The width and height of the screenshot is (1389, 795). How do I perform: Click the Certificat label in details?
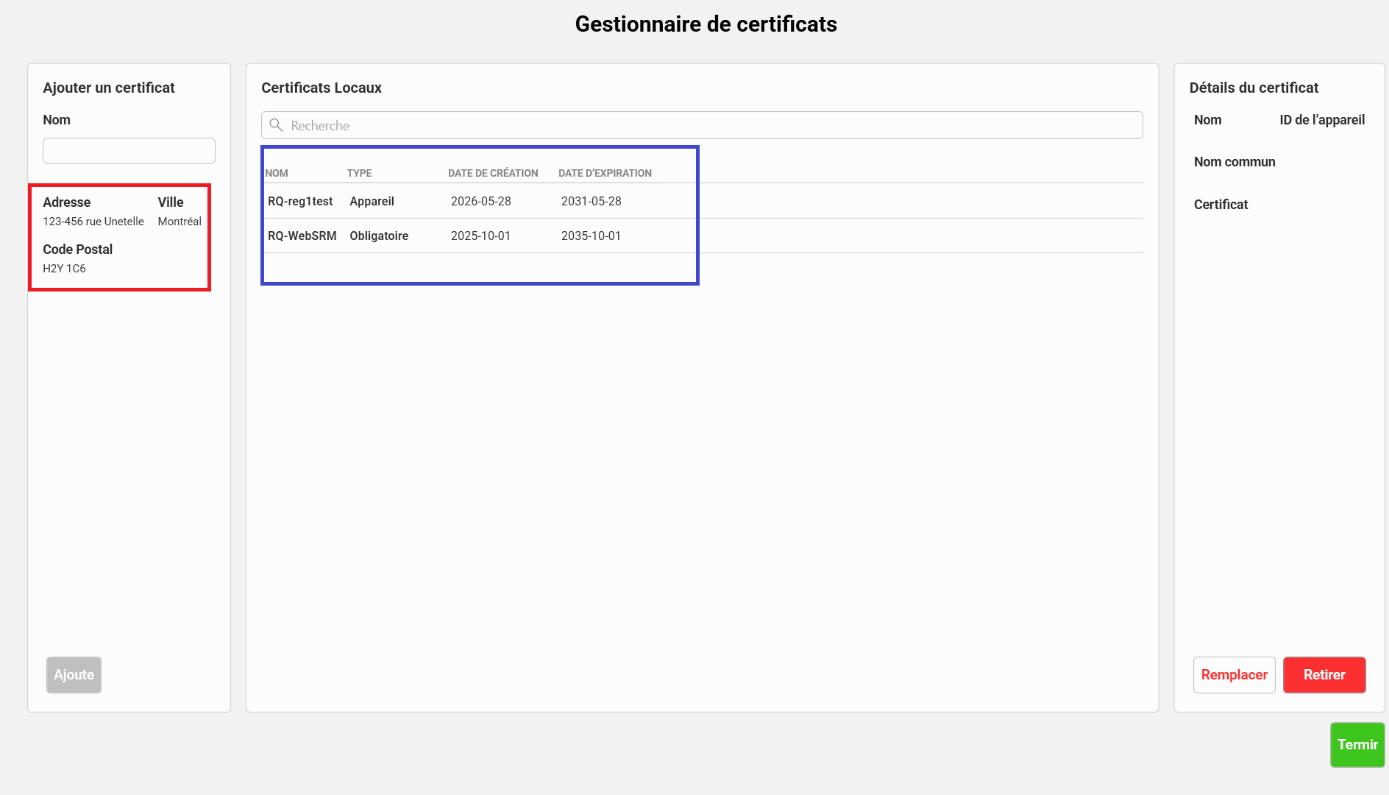point(1221,204)
